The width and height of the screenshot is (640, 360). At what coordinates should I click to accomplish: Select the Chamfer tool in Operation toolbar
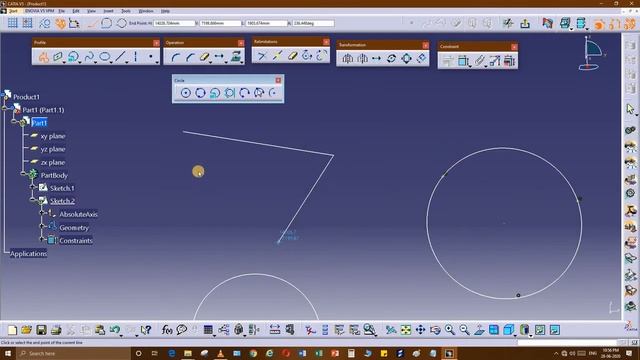pos(190,58)
